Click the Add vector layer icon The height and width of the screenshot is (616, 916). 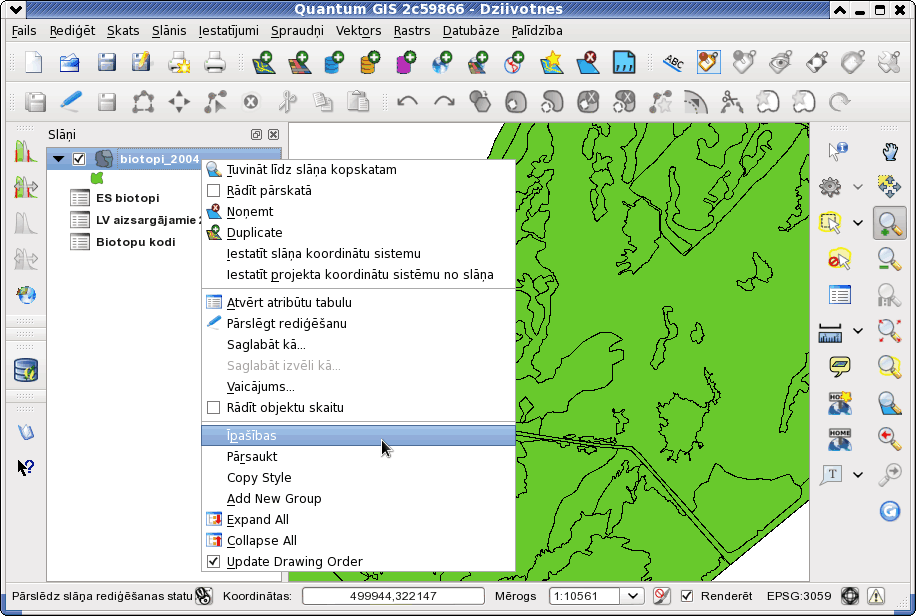(263, 63)
